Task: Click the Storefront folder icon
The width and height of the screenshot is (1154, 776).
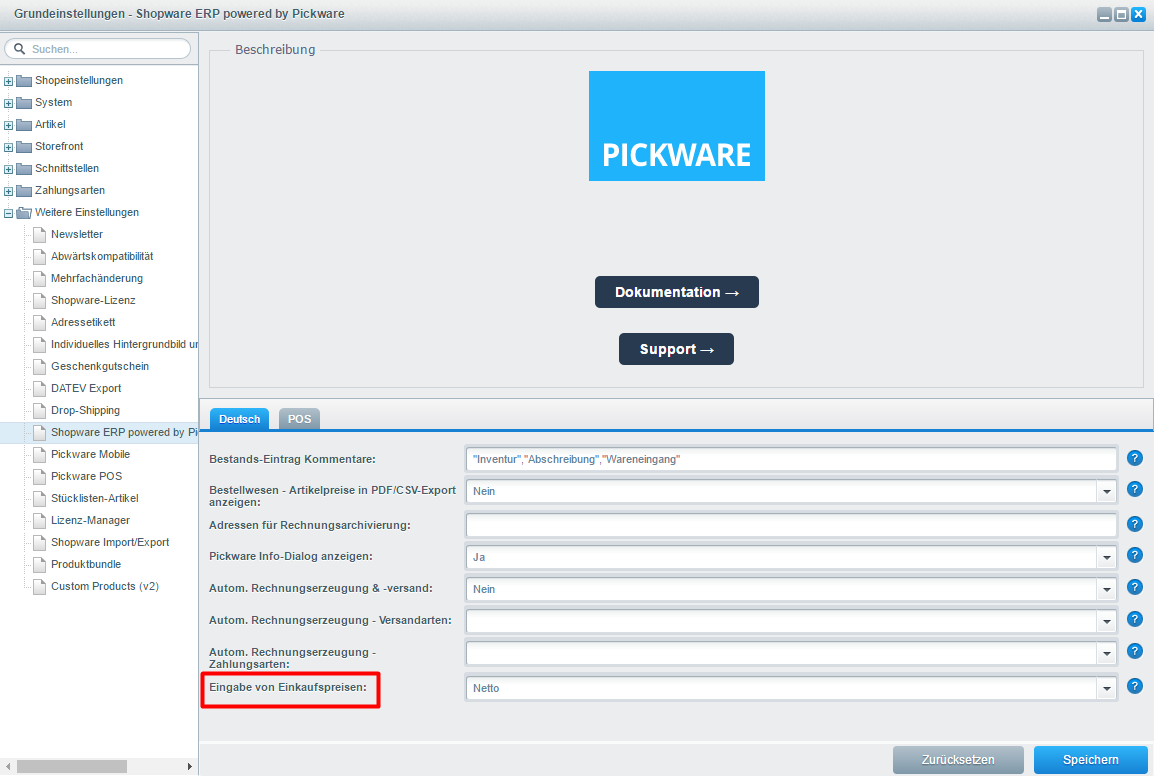Action: [x=24, y=147]
